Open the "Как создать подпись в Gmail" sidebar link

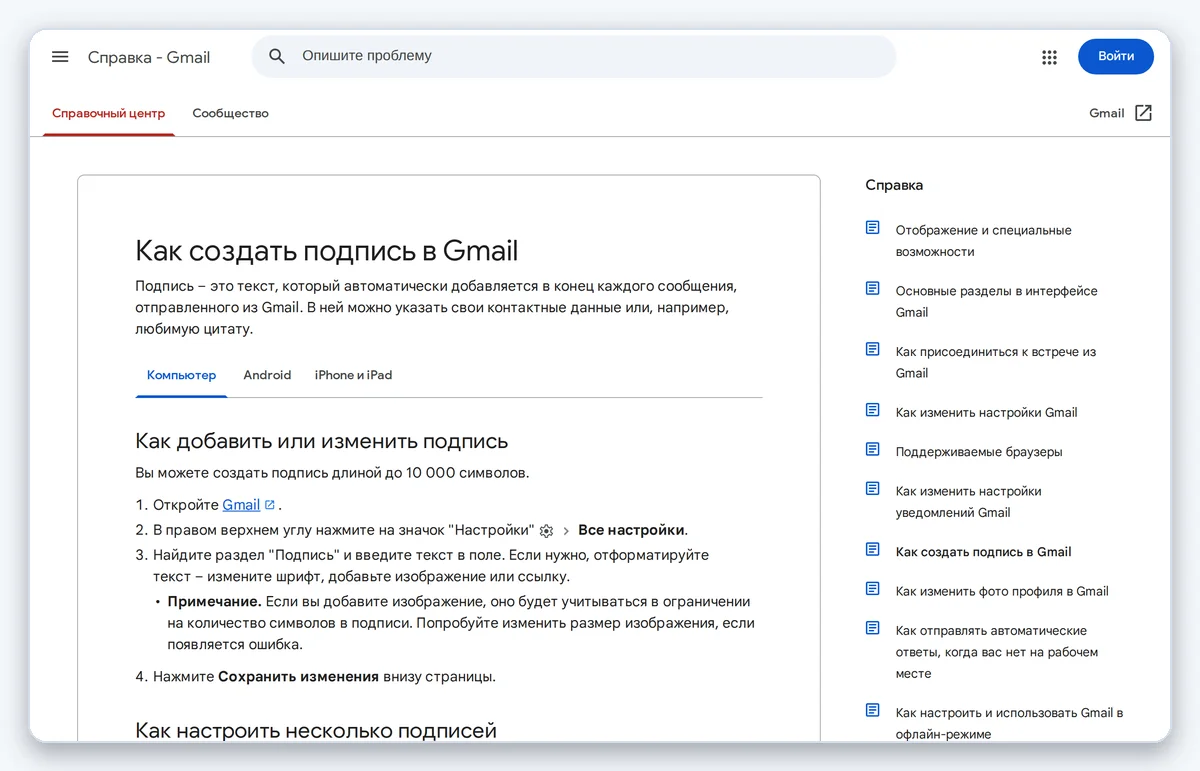983,552
